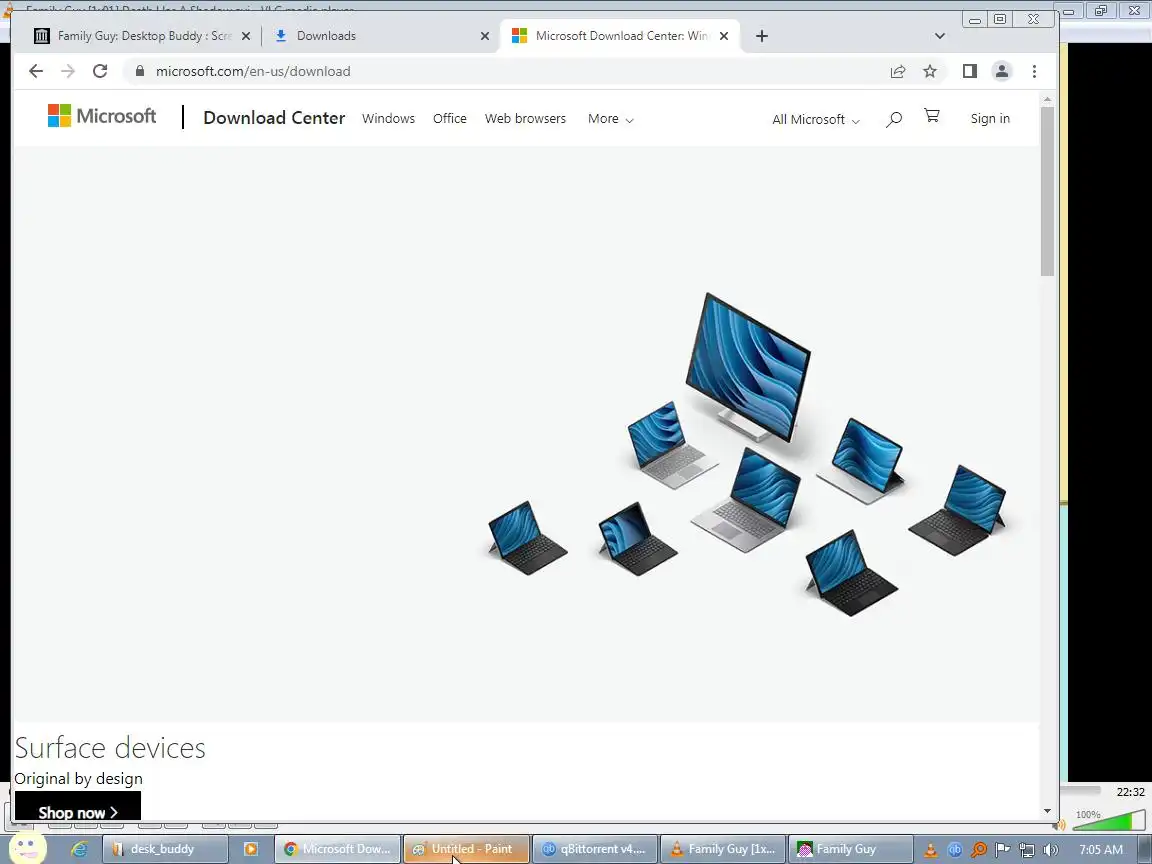Screen dimensions: 1152x864
Task: Open the Chrome side panel
Action: point(970,71)
